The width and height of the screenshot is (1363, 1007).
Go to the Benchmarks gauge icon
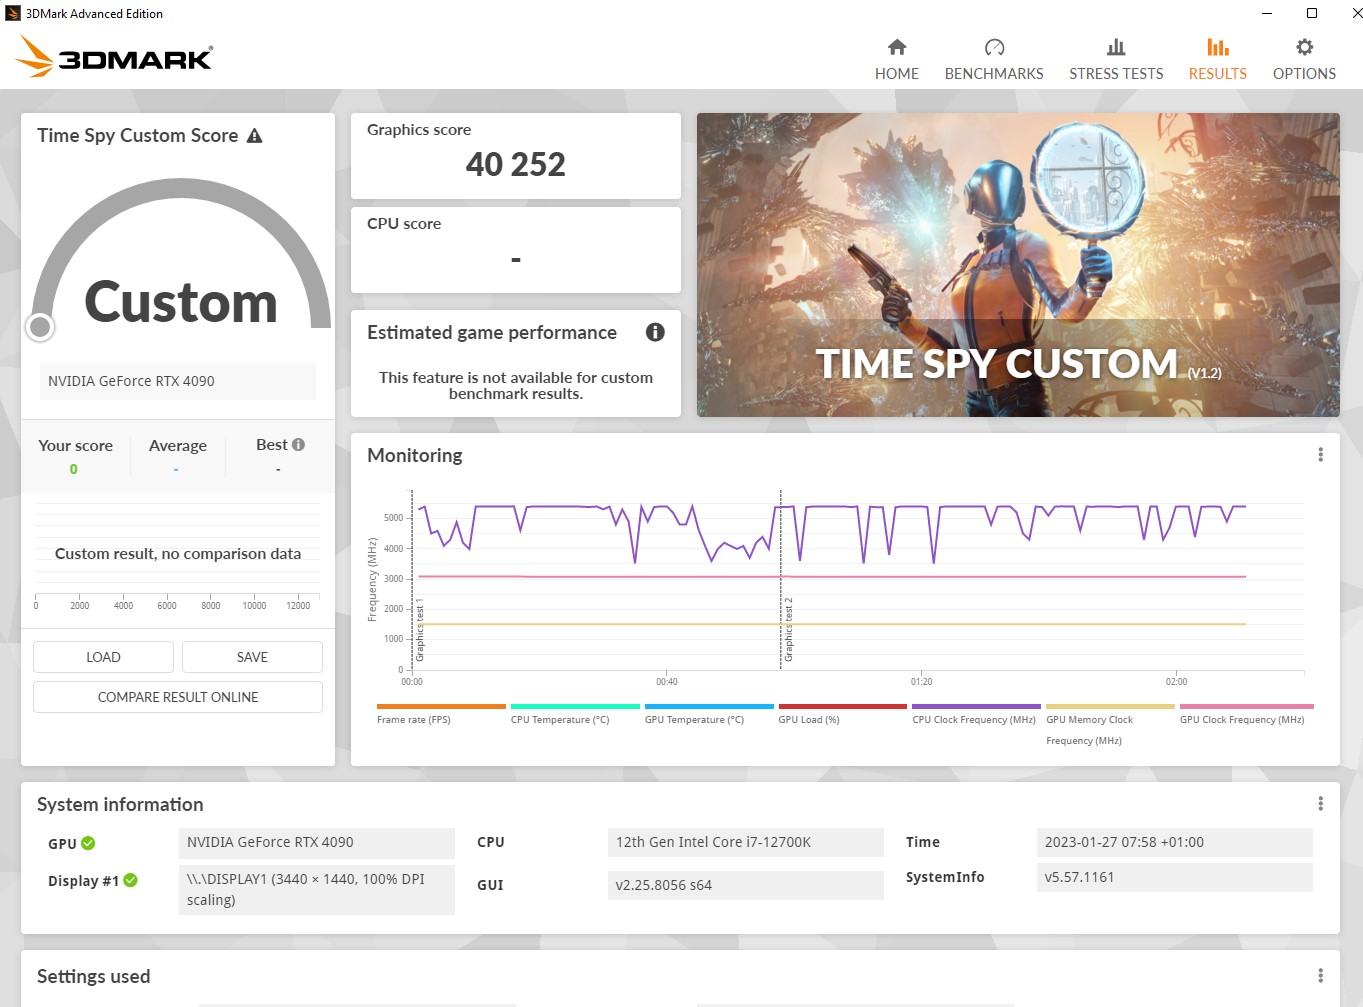click(x=994, y=47)
